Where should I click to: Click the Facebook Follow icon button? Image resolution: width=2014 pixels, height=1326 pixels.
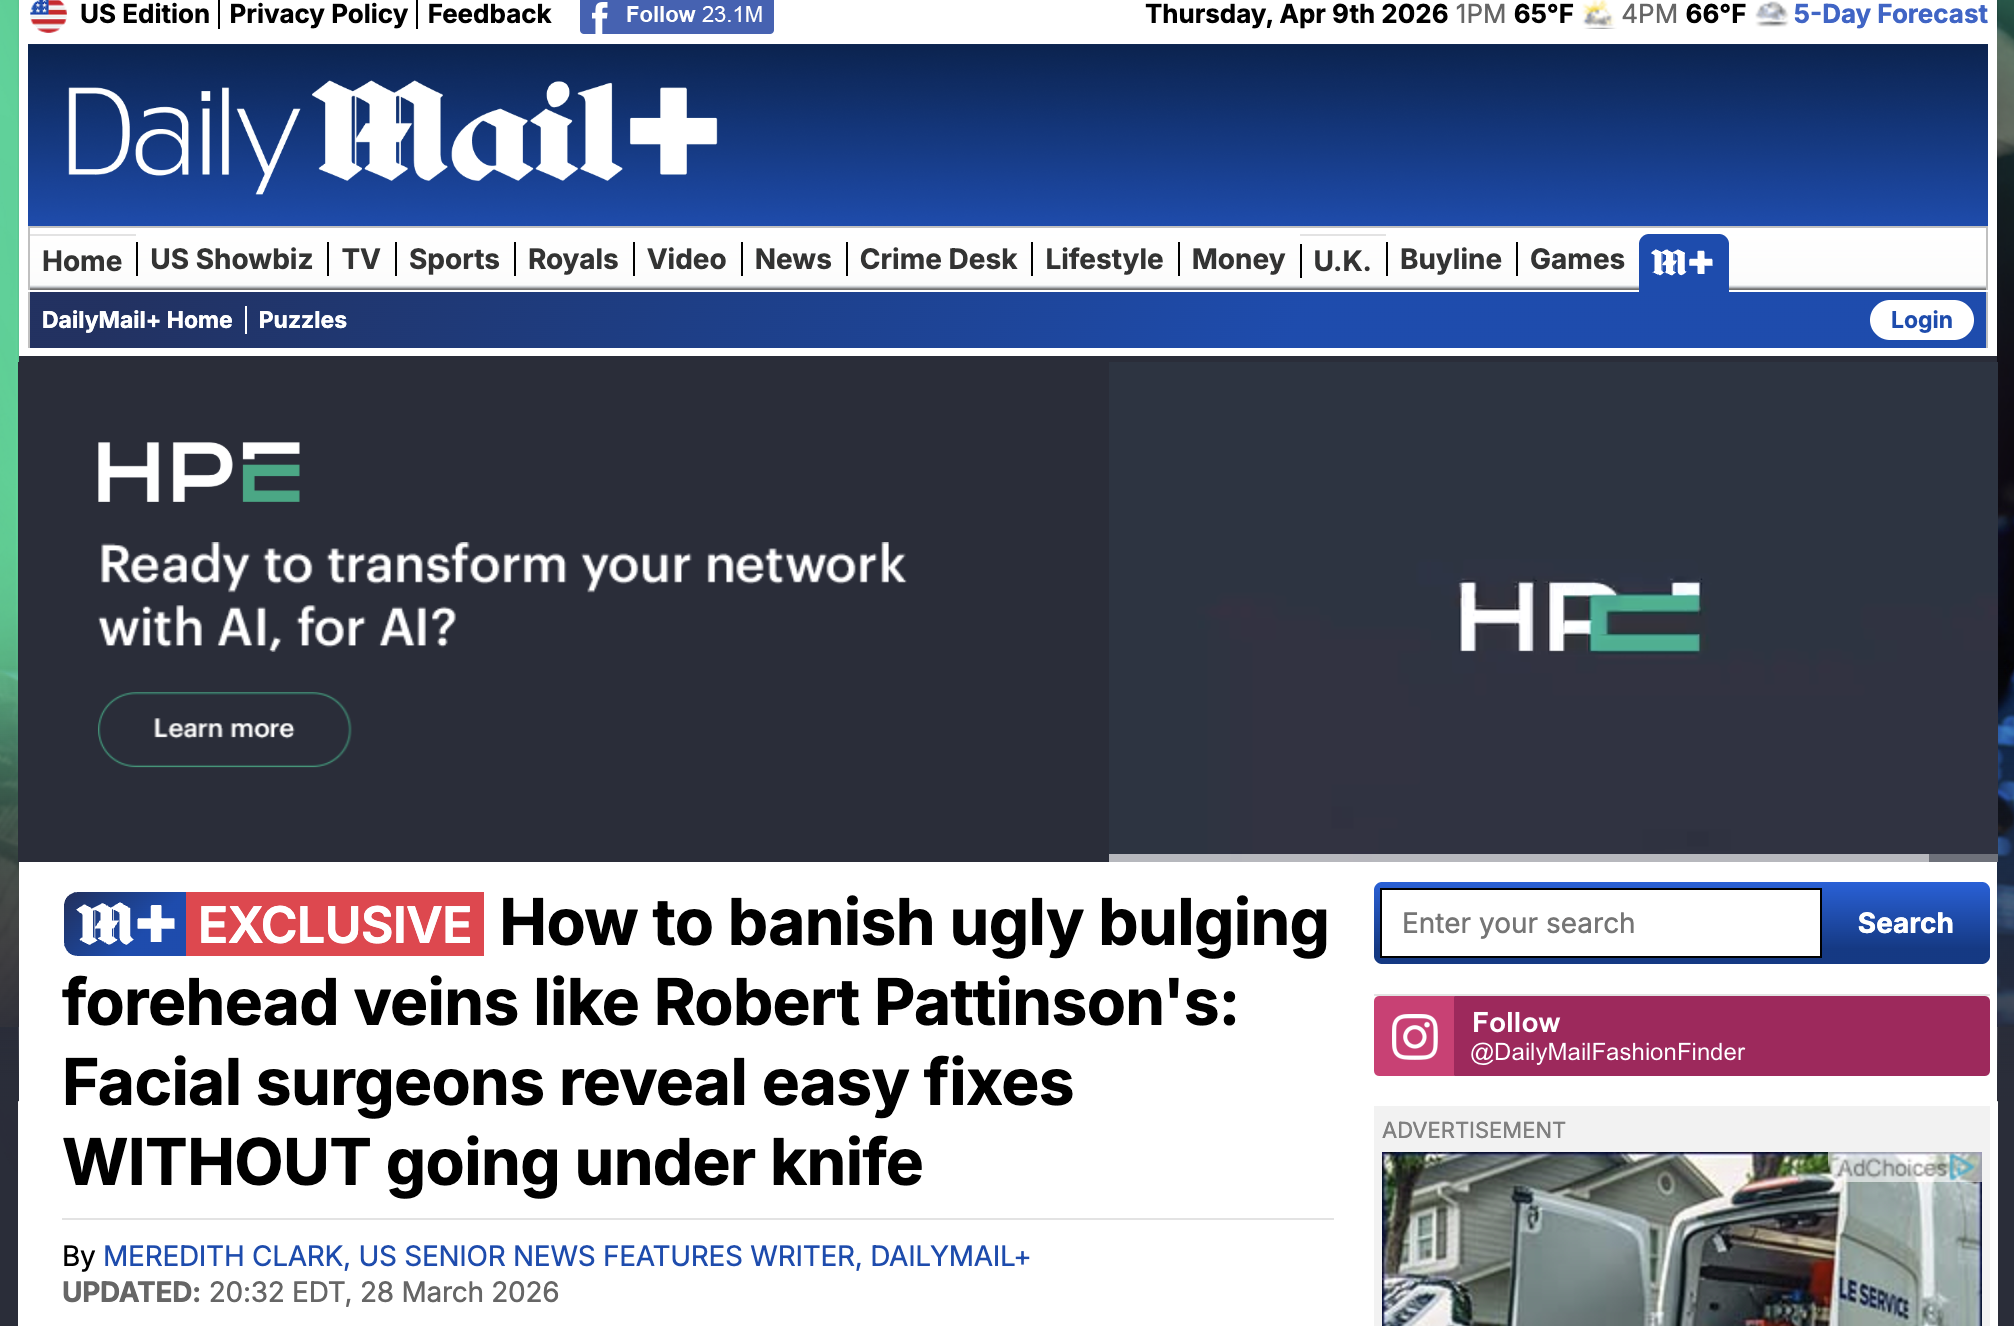click(598, 16)
